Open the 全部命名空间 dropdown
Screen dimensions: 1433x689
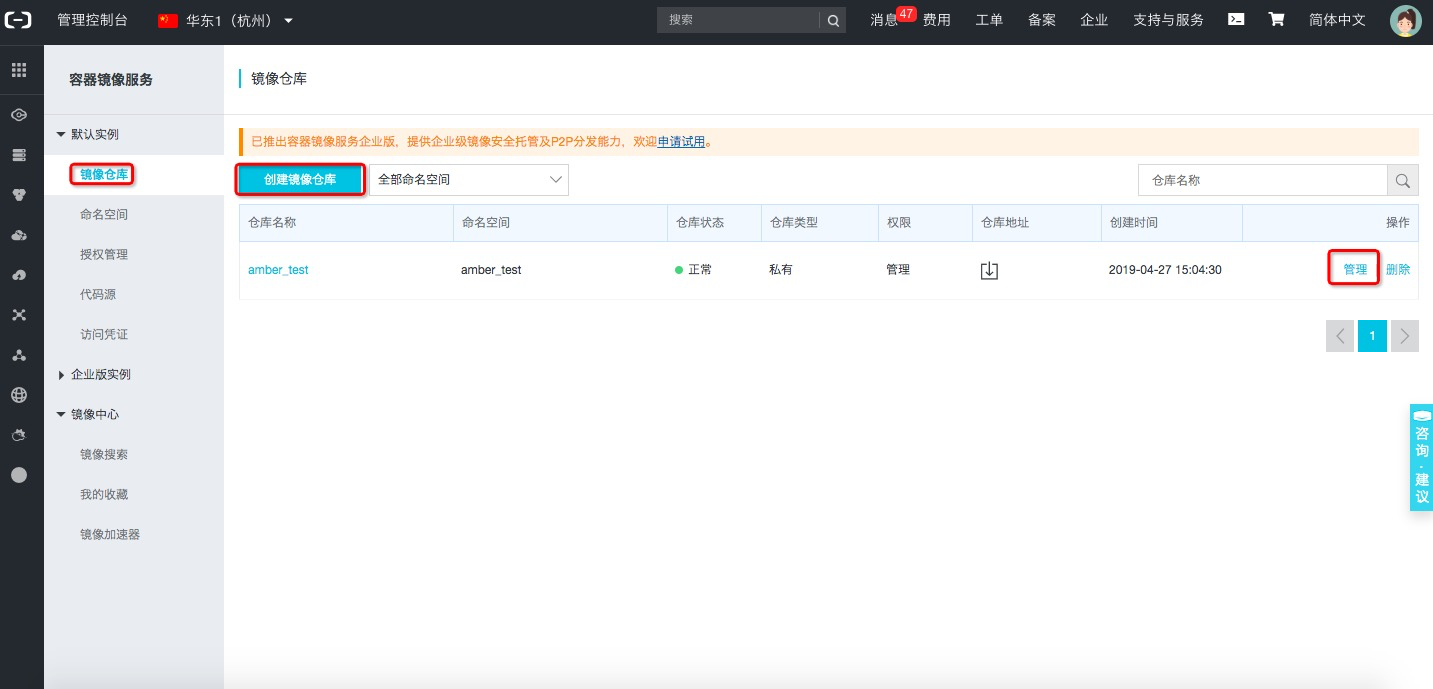[x=468, y=179]
